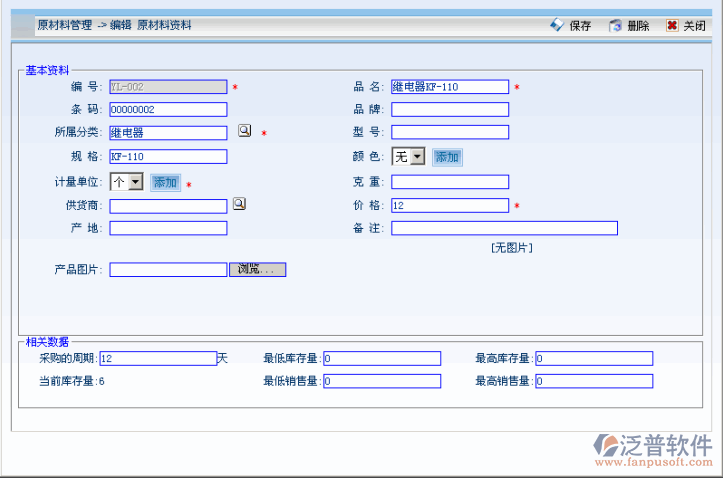This screenshot has width=723, height=478.
Task: Click the 所属分类 field containing 继电器
Action: tap(168, 133)
